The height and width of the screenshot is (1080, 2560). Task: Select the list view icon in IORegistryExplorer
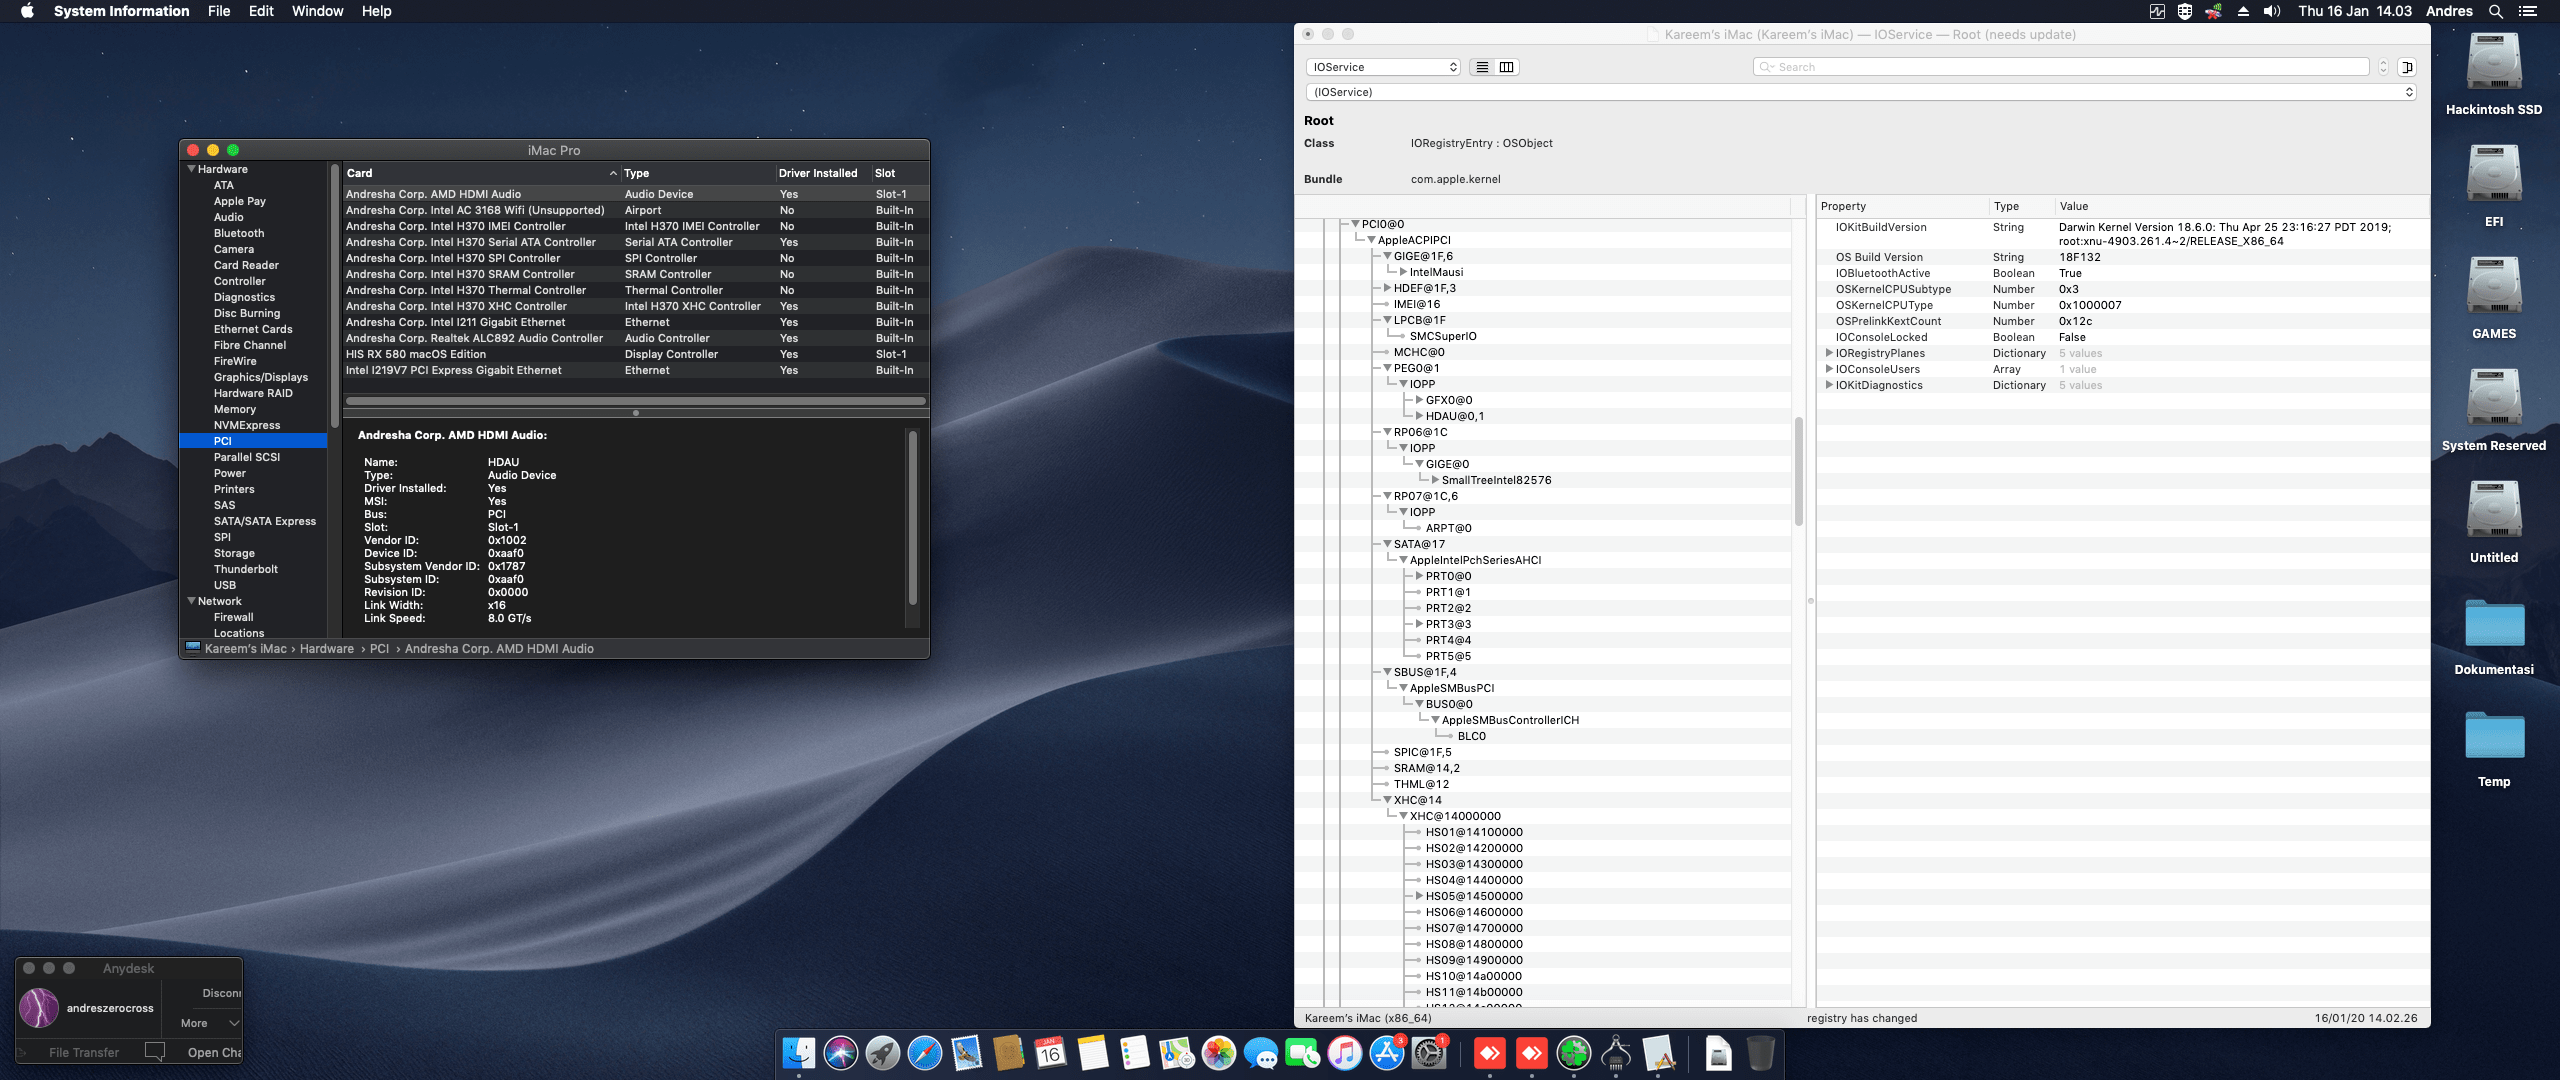1482,66
